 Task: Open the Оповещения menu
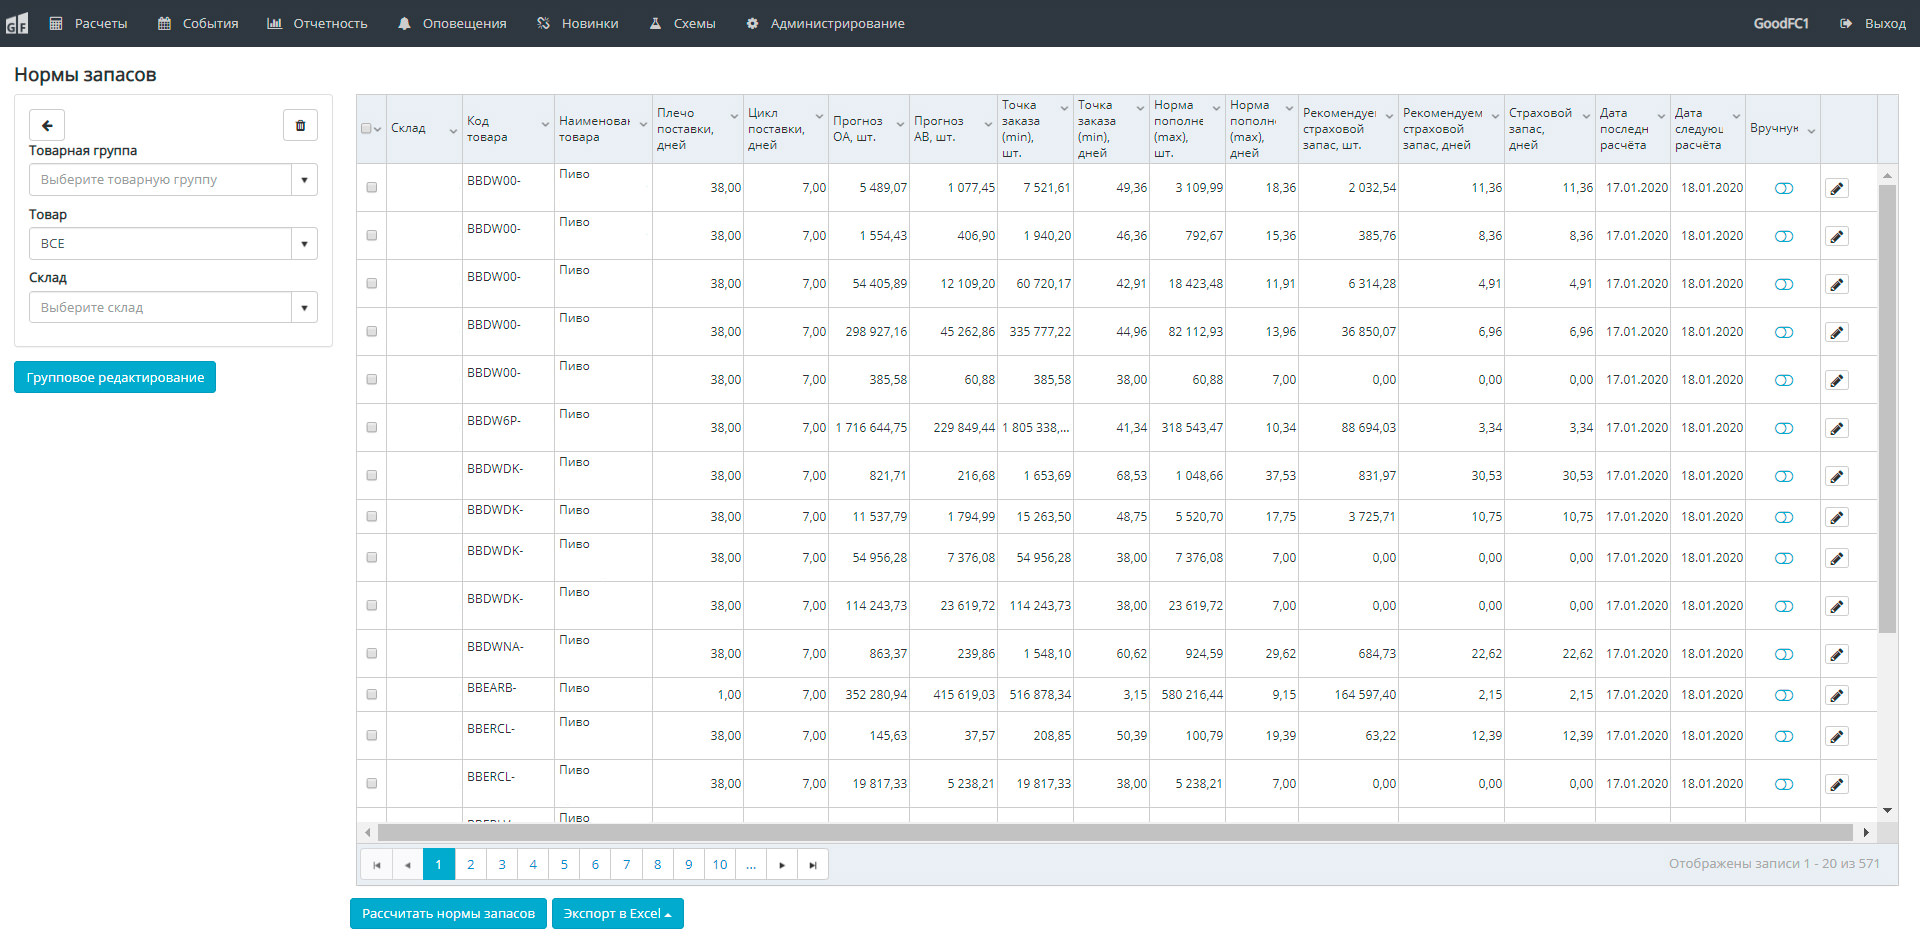click(x=452, y=23)
